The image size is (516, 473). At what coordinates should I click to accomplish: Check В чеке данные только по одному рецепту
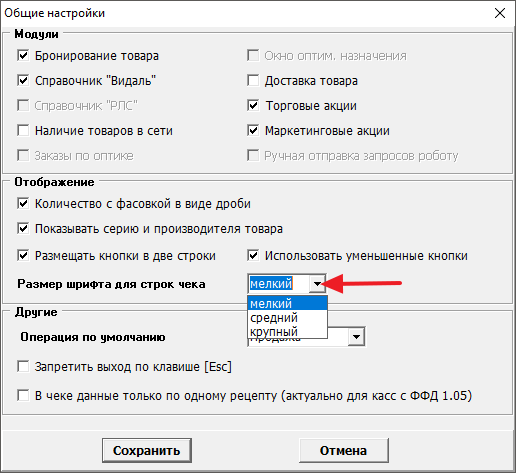[23, 396]
